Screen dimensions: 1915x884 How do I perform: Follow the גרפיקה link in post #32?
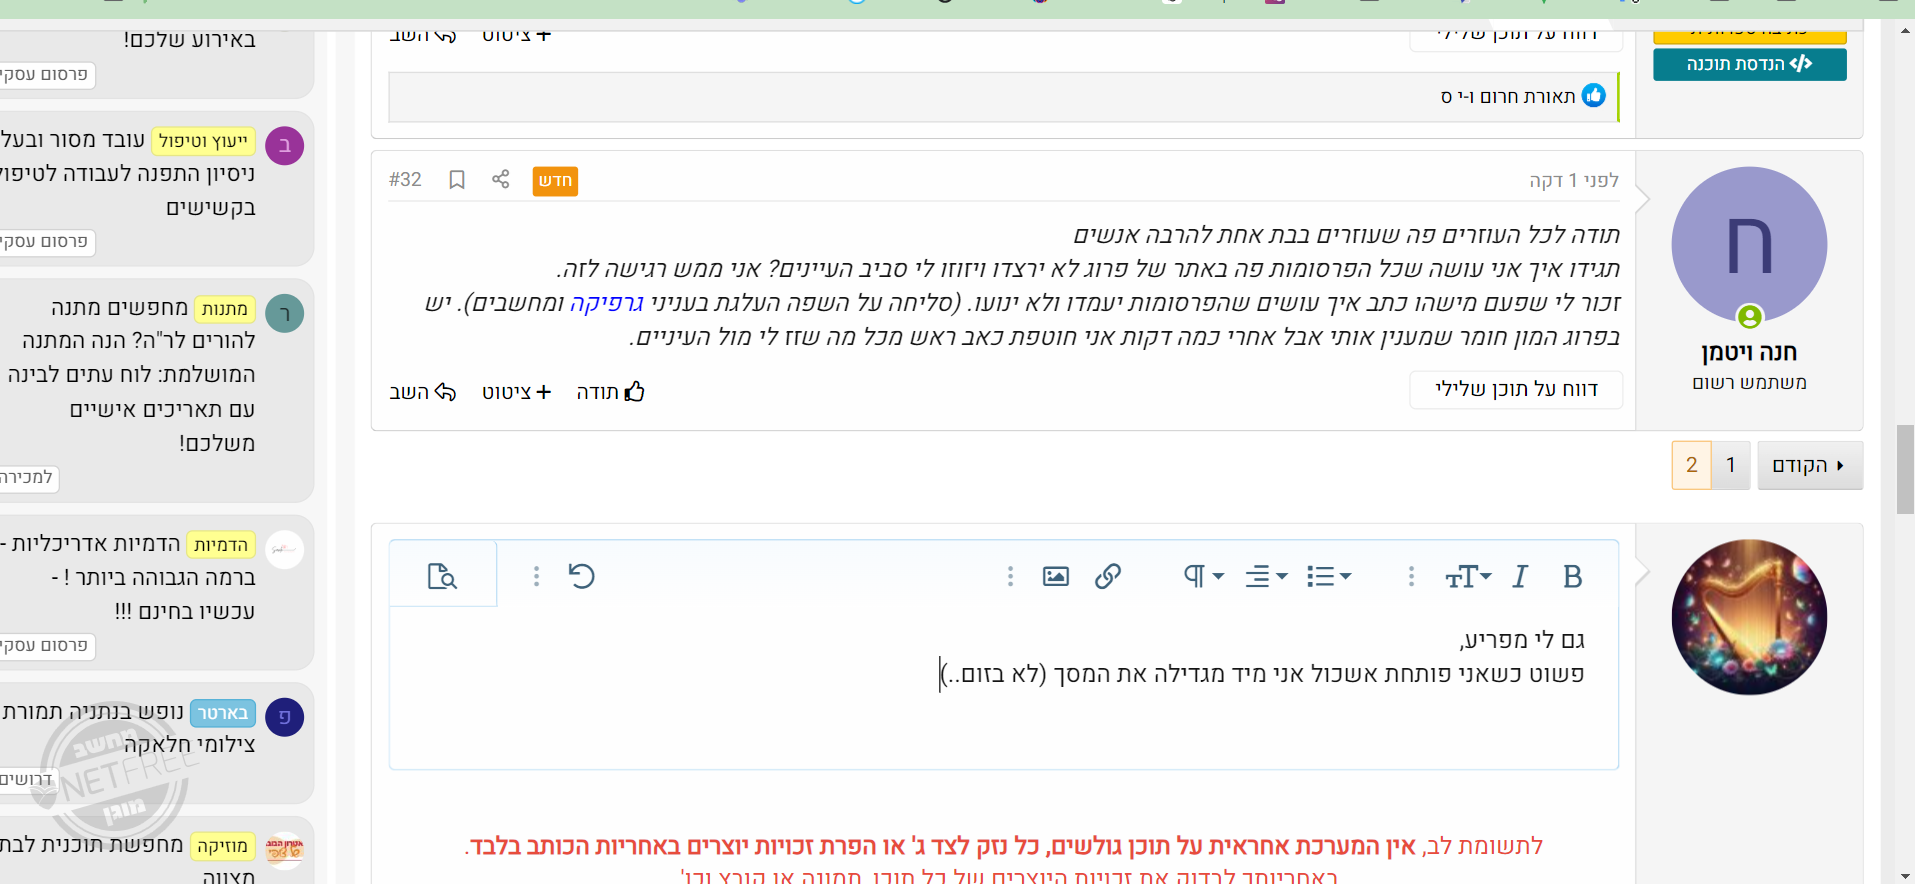tap(606, 303)
